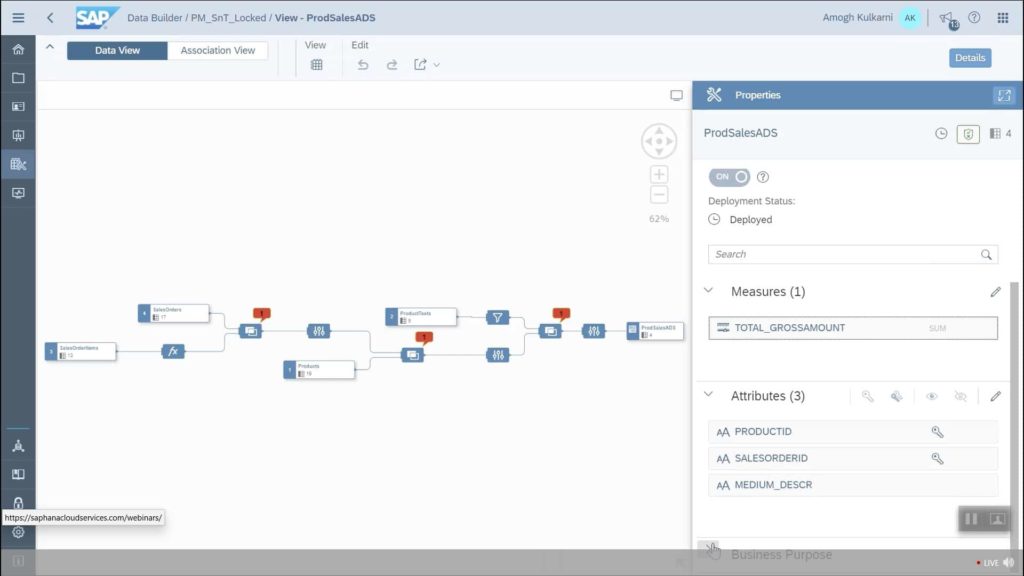This screenshot has width=1024, height=576.
Task: Click into the properties Search field
Action: click(853, 254)
